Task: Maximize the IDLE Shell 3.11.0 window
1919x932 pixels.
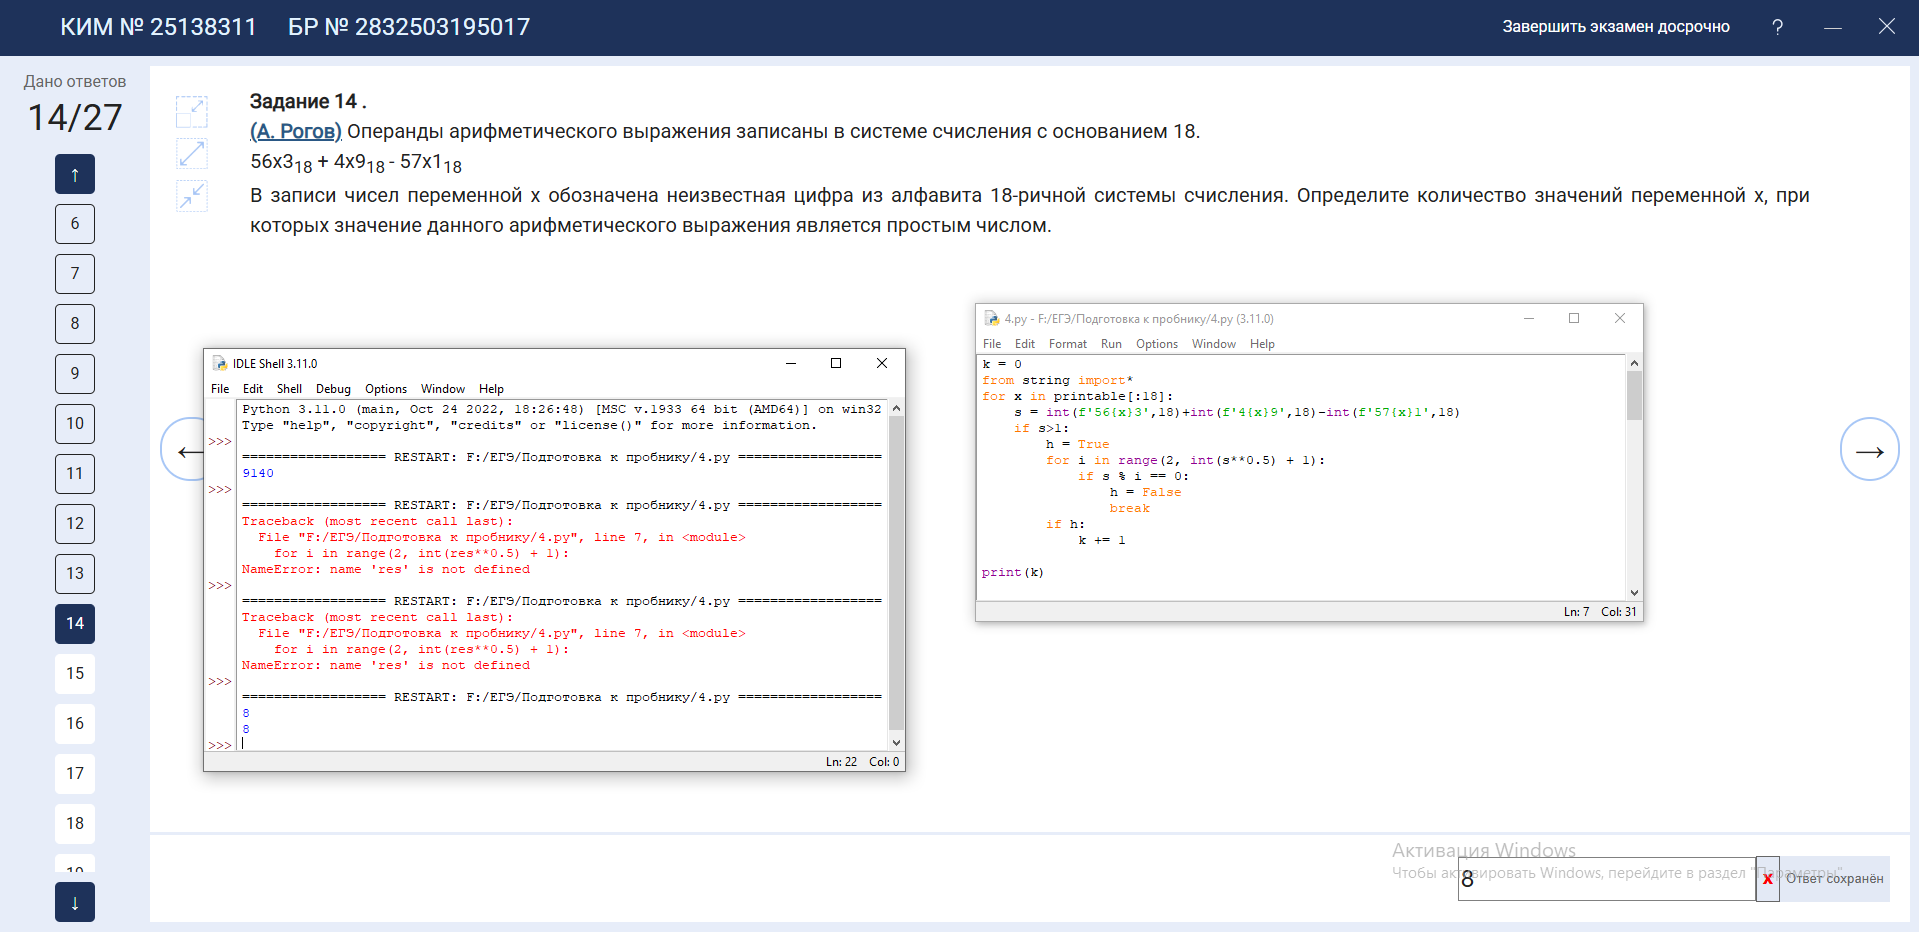Action: pyautogui.click(x=836, y=363)
